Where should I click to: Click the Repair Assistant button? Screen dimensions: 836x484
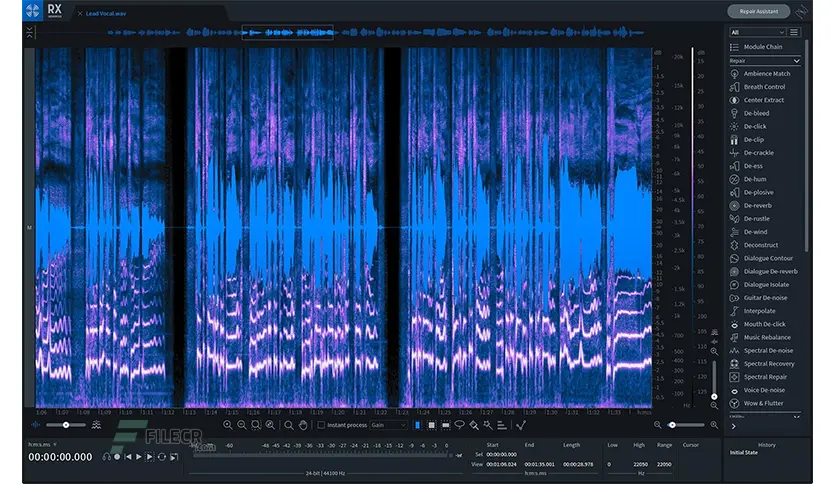(758, 11)
